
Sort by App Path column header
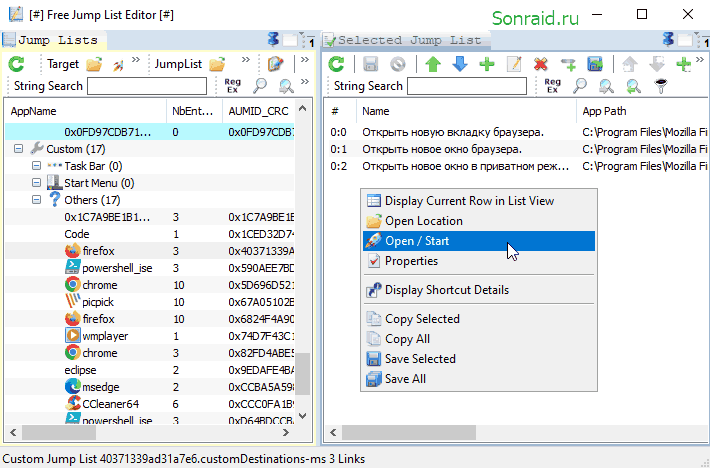click(642, 111)
